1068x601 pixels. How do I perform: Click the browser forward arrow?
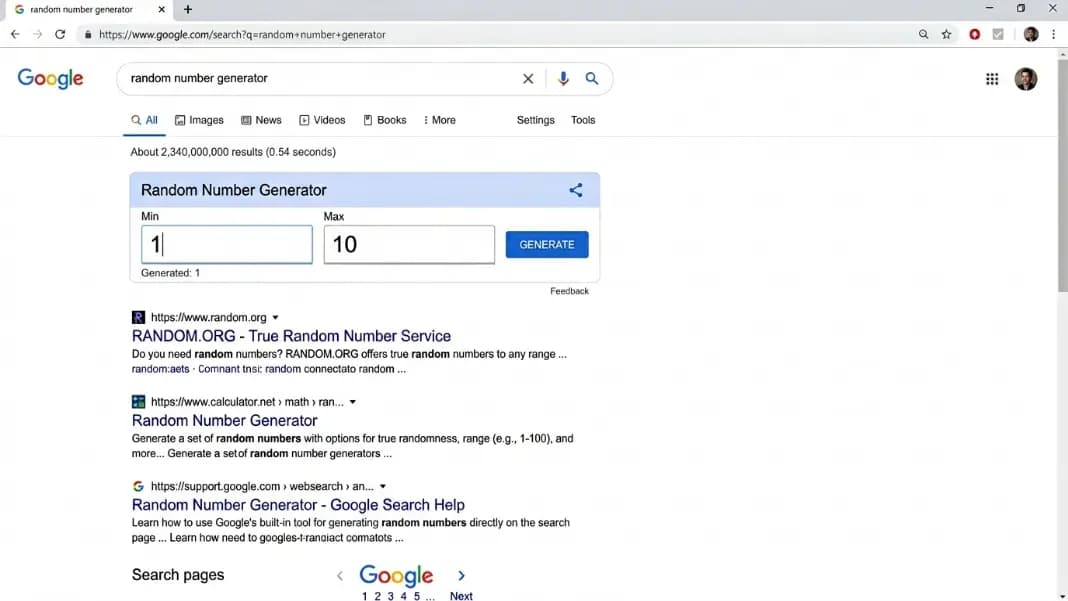37,34
